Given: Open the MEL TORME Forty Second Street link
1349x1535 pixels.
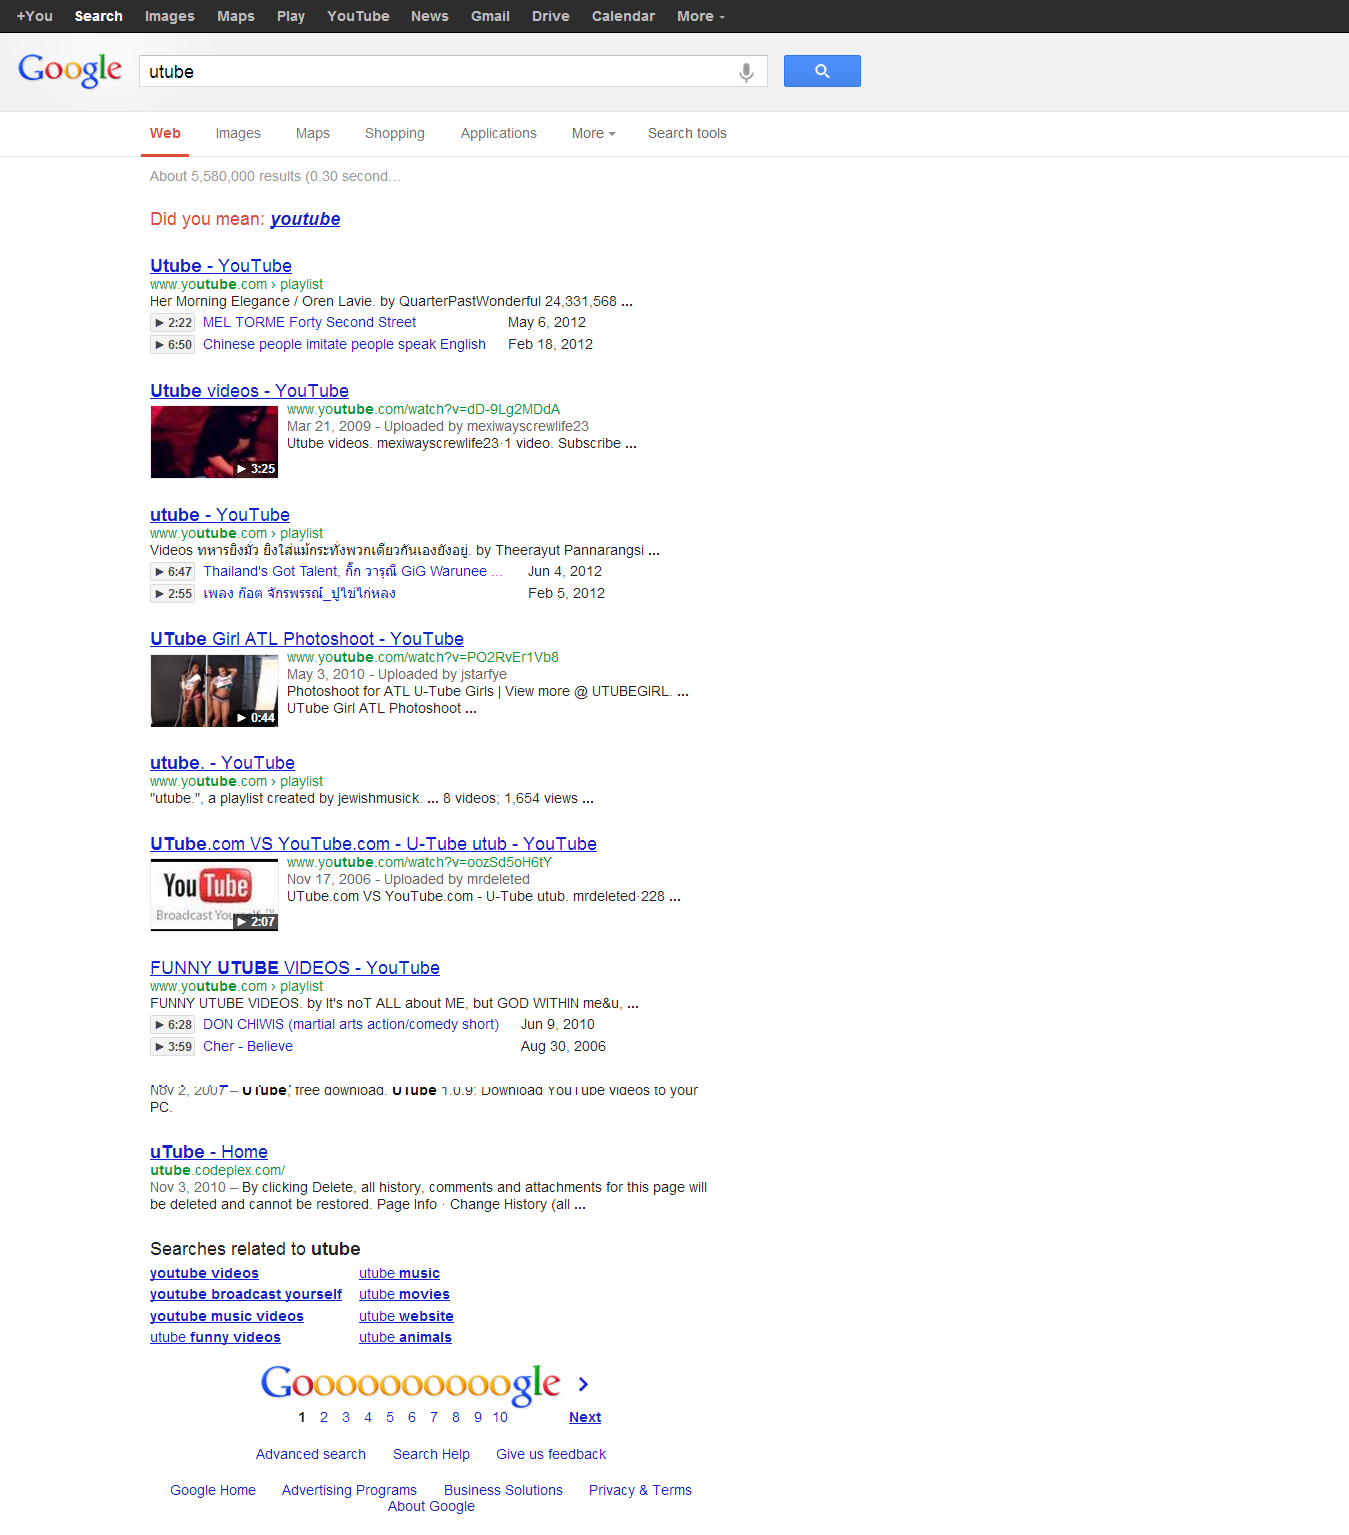Looking at the screenshot, I should [x=309, y=322].
